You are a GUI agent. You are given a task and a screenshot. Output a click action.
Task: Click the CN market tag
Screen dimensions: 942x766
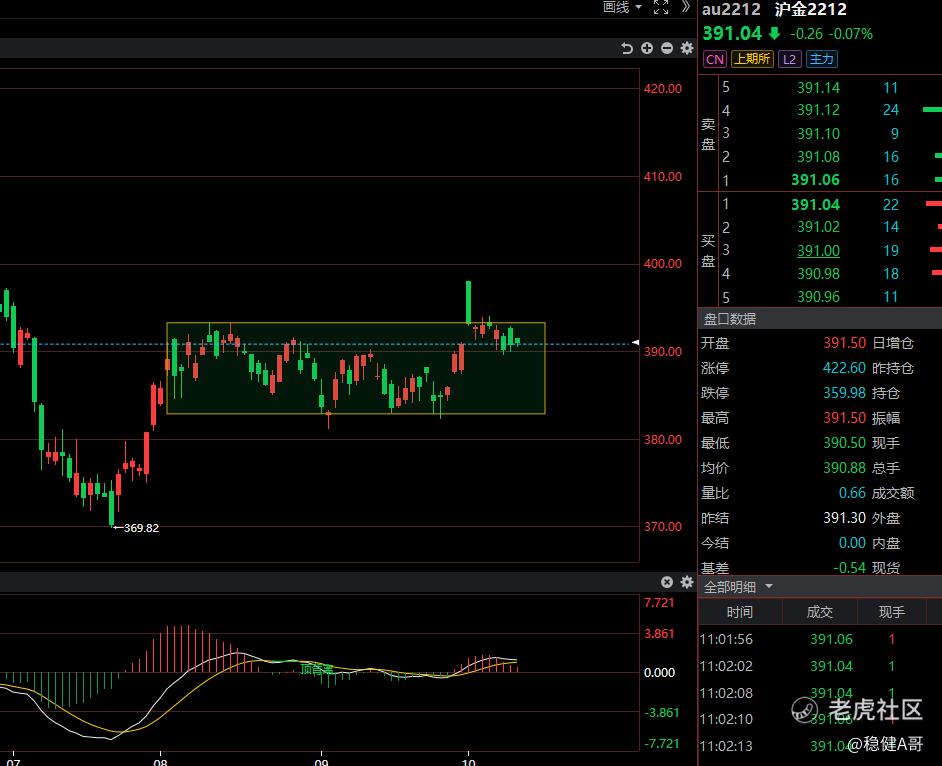point(715,59)
